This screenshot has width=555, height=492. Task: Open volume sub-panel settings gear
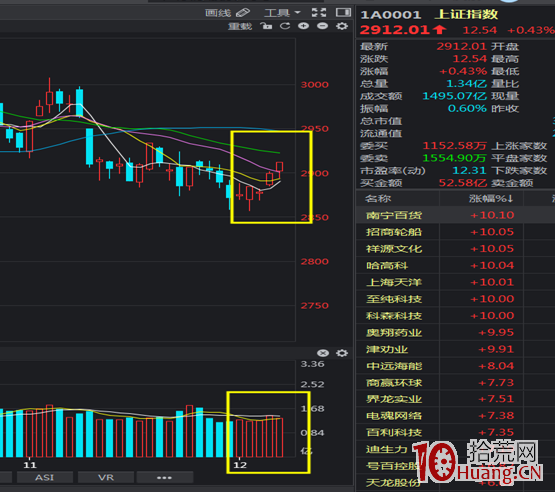tap(342, 353)
